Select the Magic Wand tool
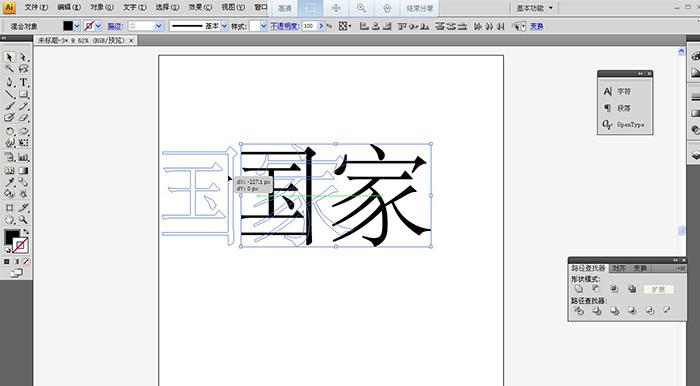700x386 pixels. [9, 69]
